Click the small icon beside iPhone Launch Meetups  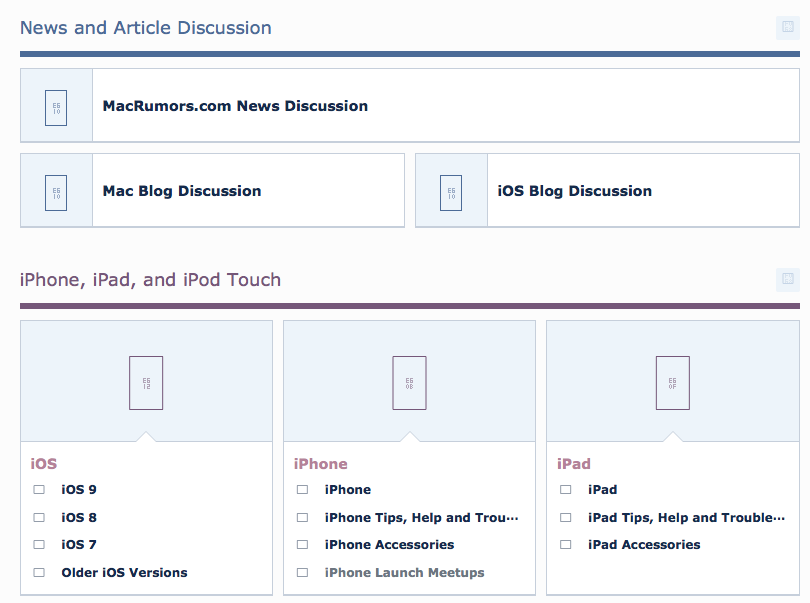click(303, 573)
